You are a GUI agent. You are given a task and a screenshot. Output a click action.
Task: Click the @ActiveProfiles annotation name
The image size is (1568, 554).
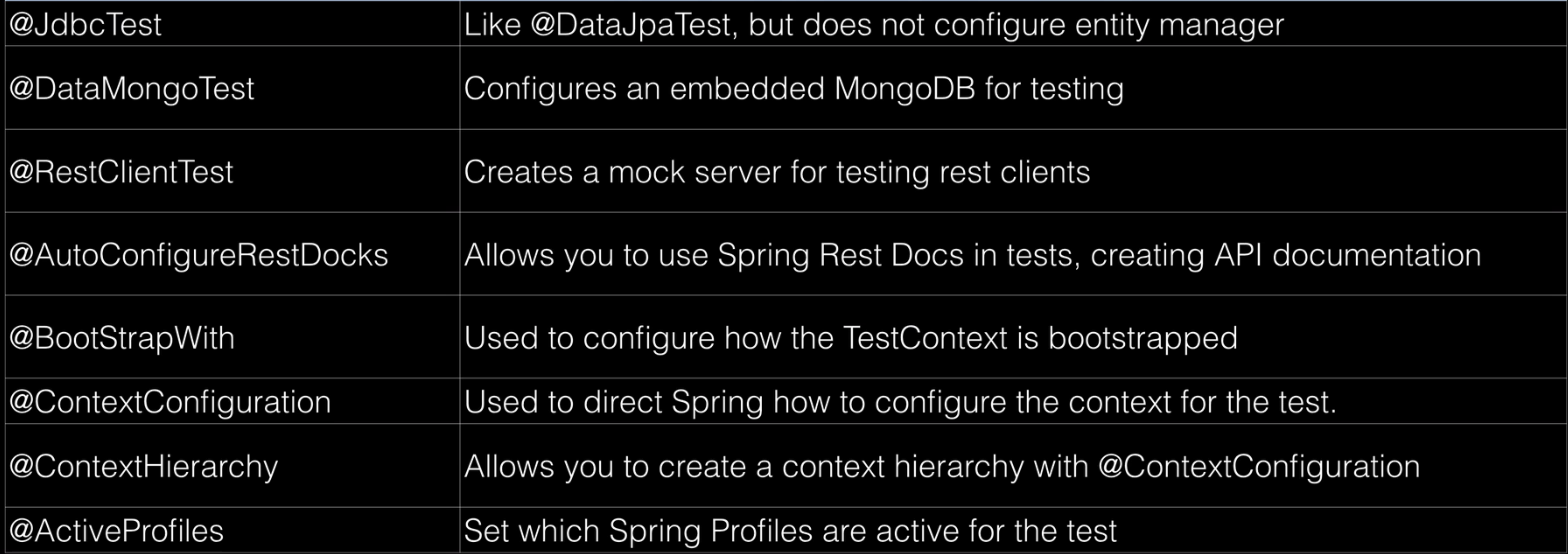[x=116, y=530]
